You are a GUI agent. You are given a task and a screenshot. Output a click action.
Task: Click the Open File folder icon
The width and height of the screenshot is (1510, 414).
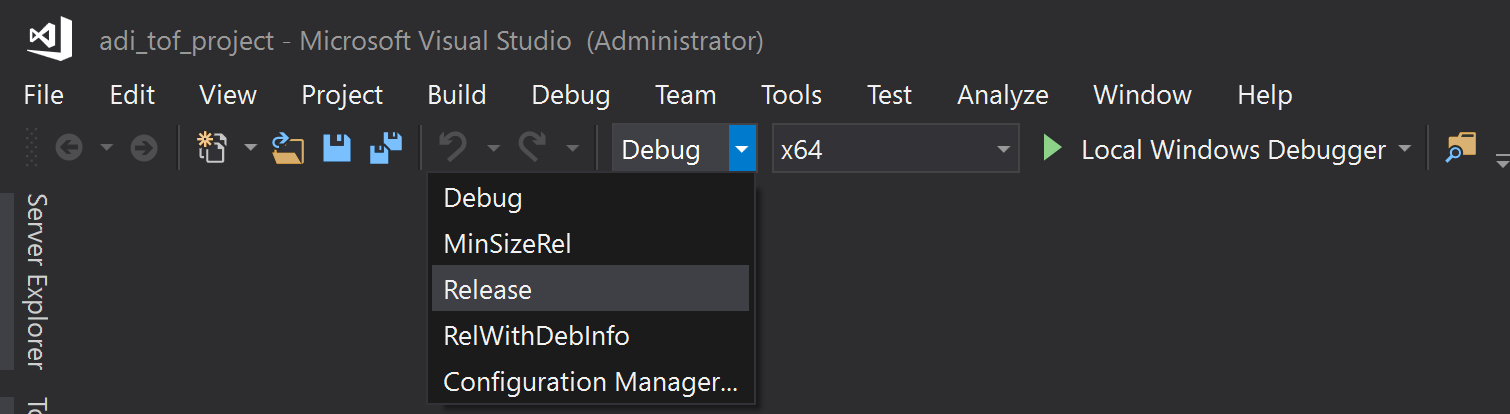[x=289, y=149]
